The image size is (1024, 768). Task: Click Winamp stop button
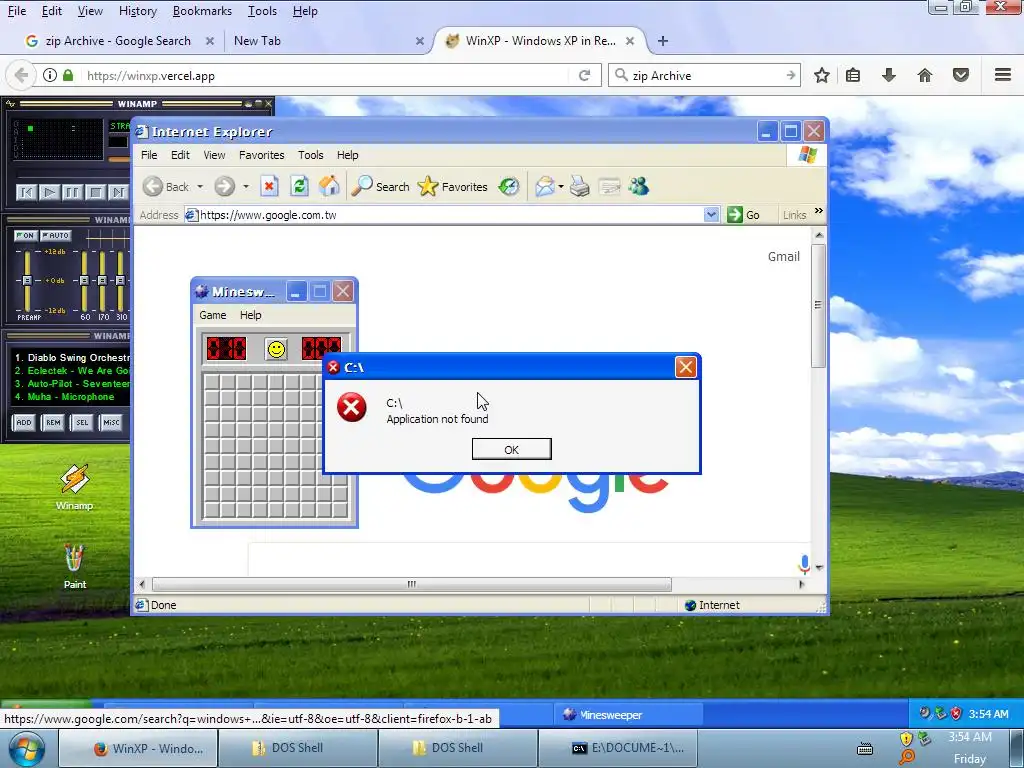[95, 192]
